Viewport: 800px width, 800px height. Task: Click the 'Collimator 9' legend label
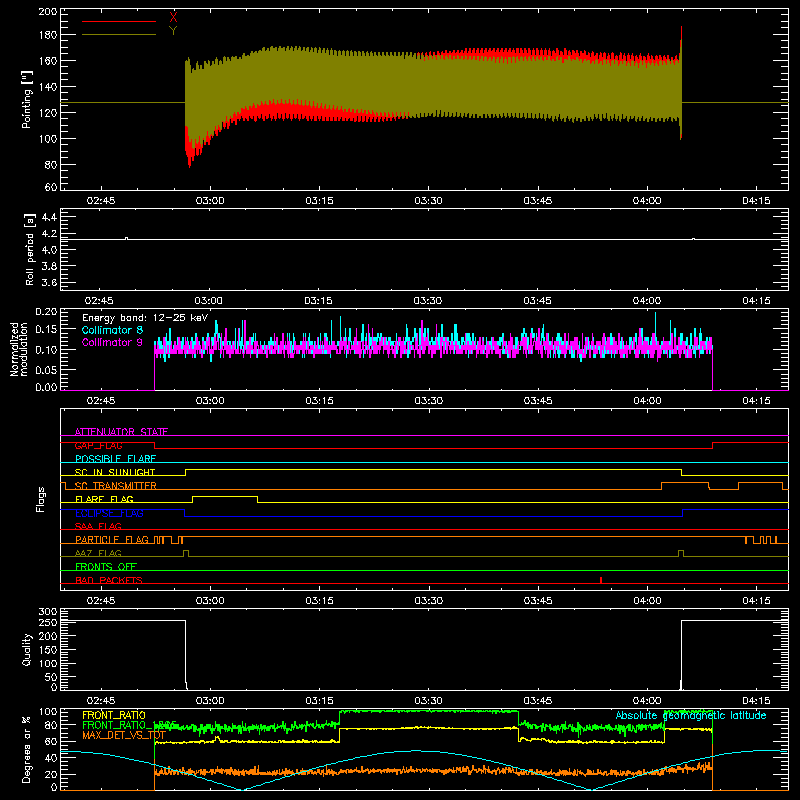[112, 342]
